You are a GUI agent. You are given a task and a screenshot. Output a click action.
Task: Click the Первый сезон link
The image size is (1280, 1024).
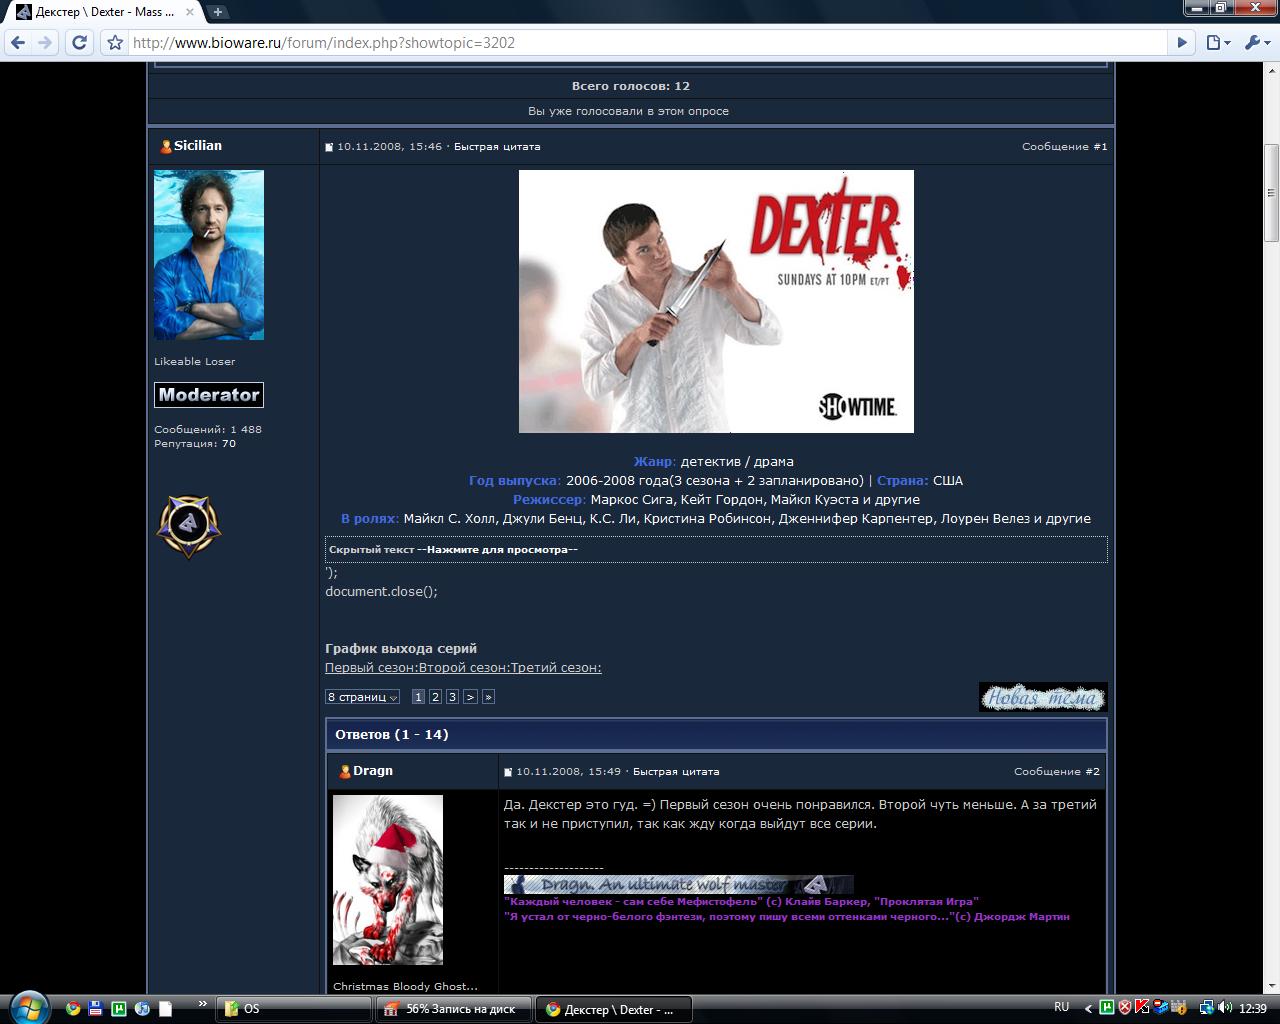click(371, 668)
